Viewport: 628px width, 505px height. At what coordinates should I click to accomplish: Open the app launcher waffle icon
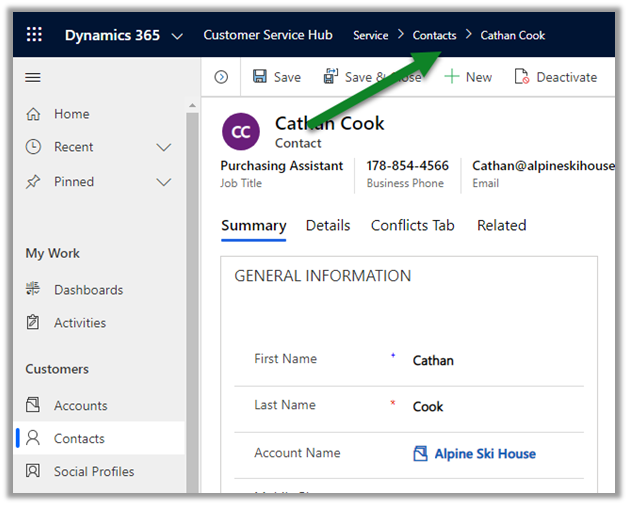34,35
